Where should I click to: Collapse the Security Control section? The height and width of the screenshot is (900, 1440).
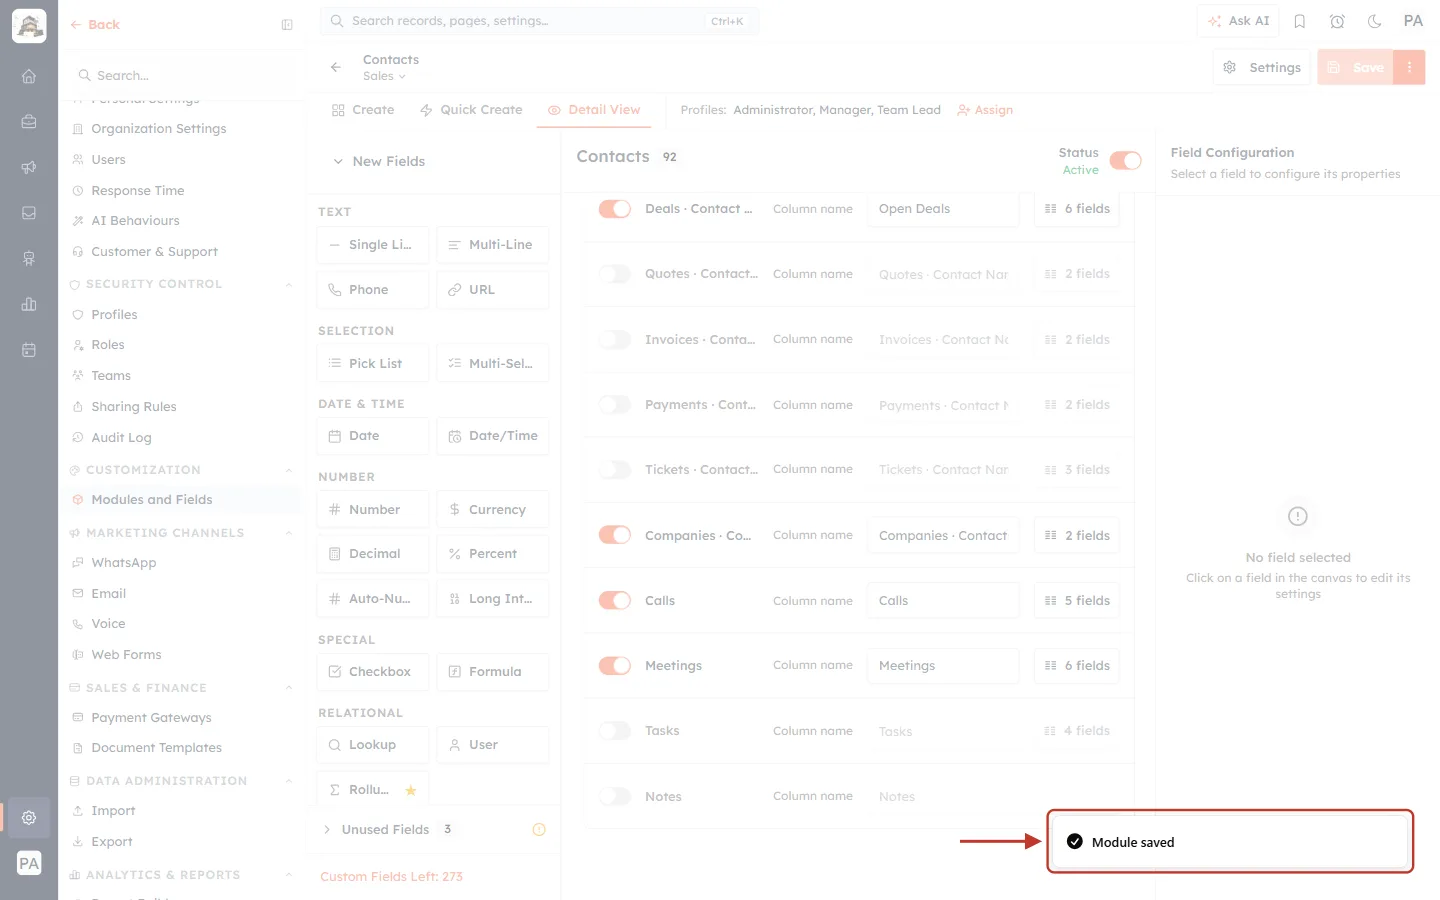coord(289,284)
